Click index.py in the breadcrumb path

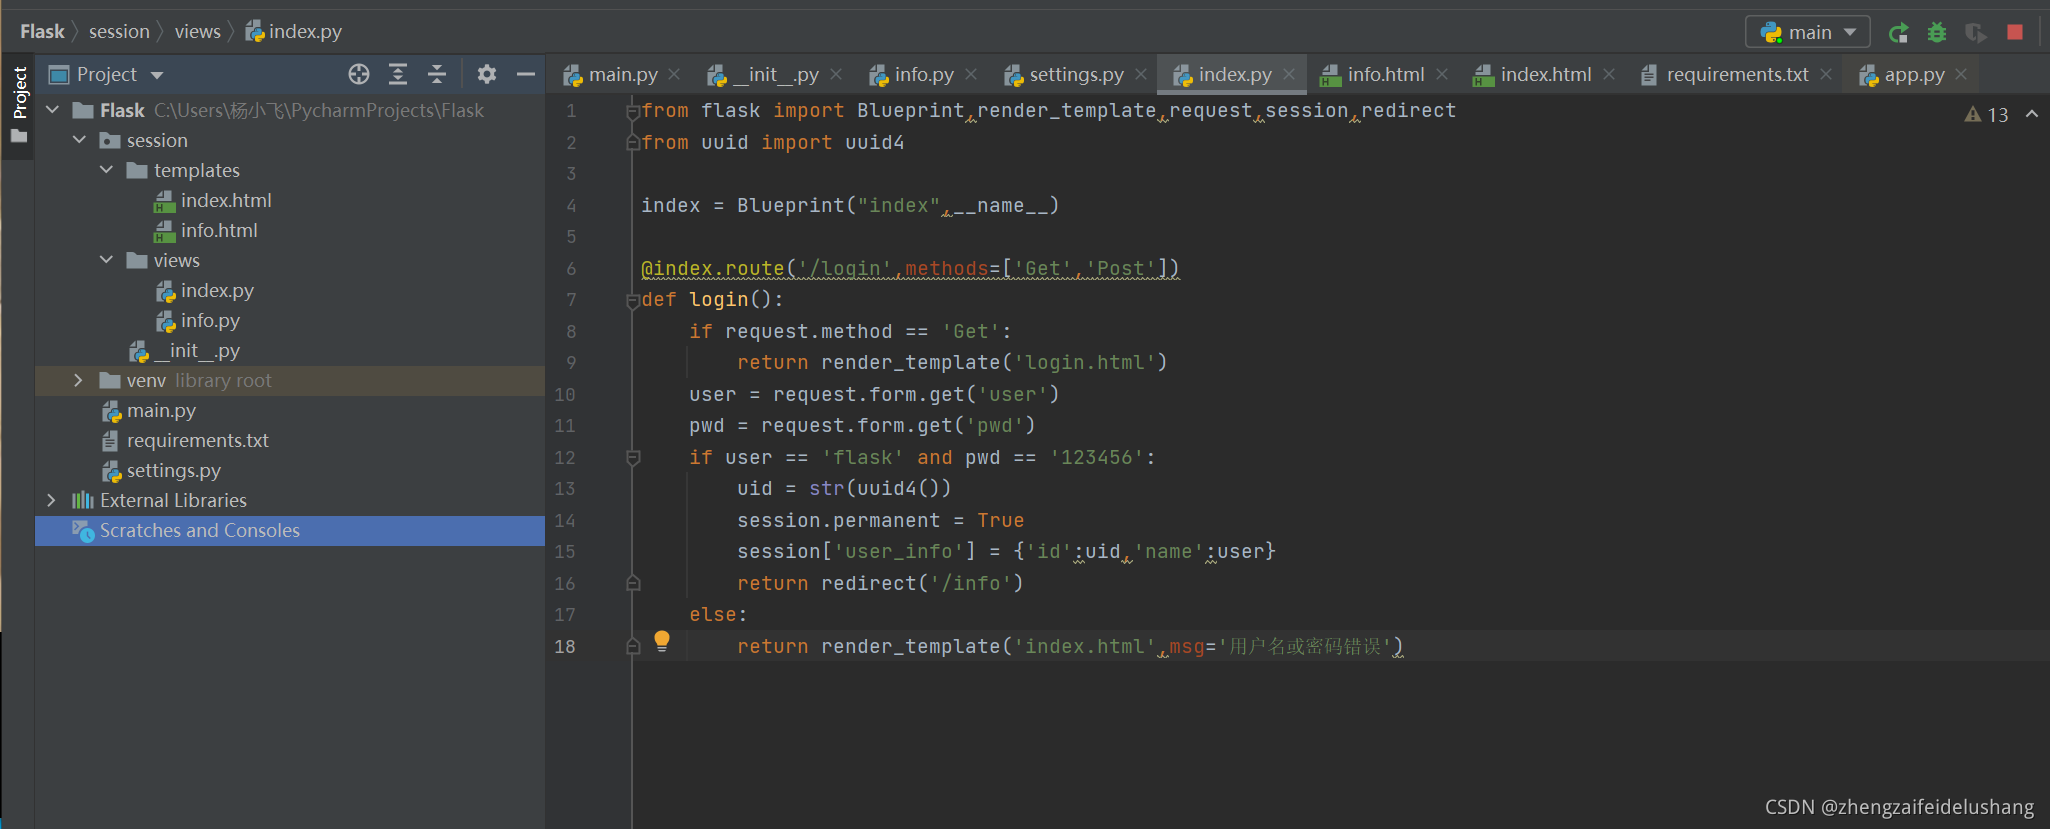(x=294, y=31)
